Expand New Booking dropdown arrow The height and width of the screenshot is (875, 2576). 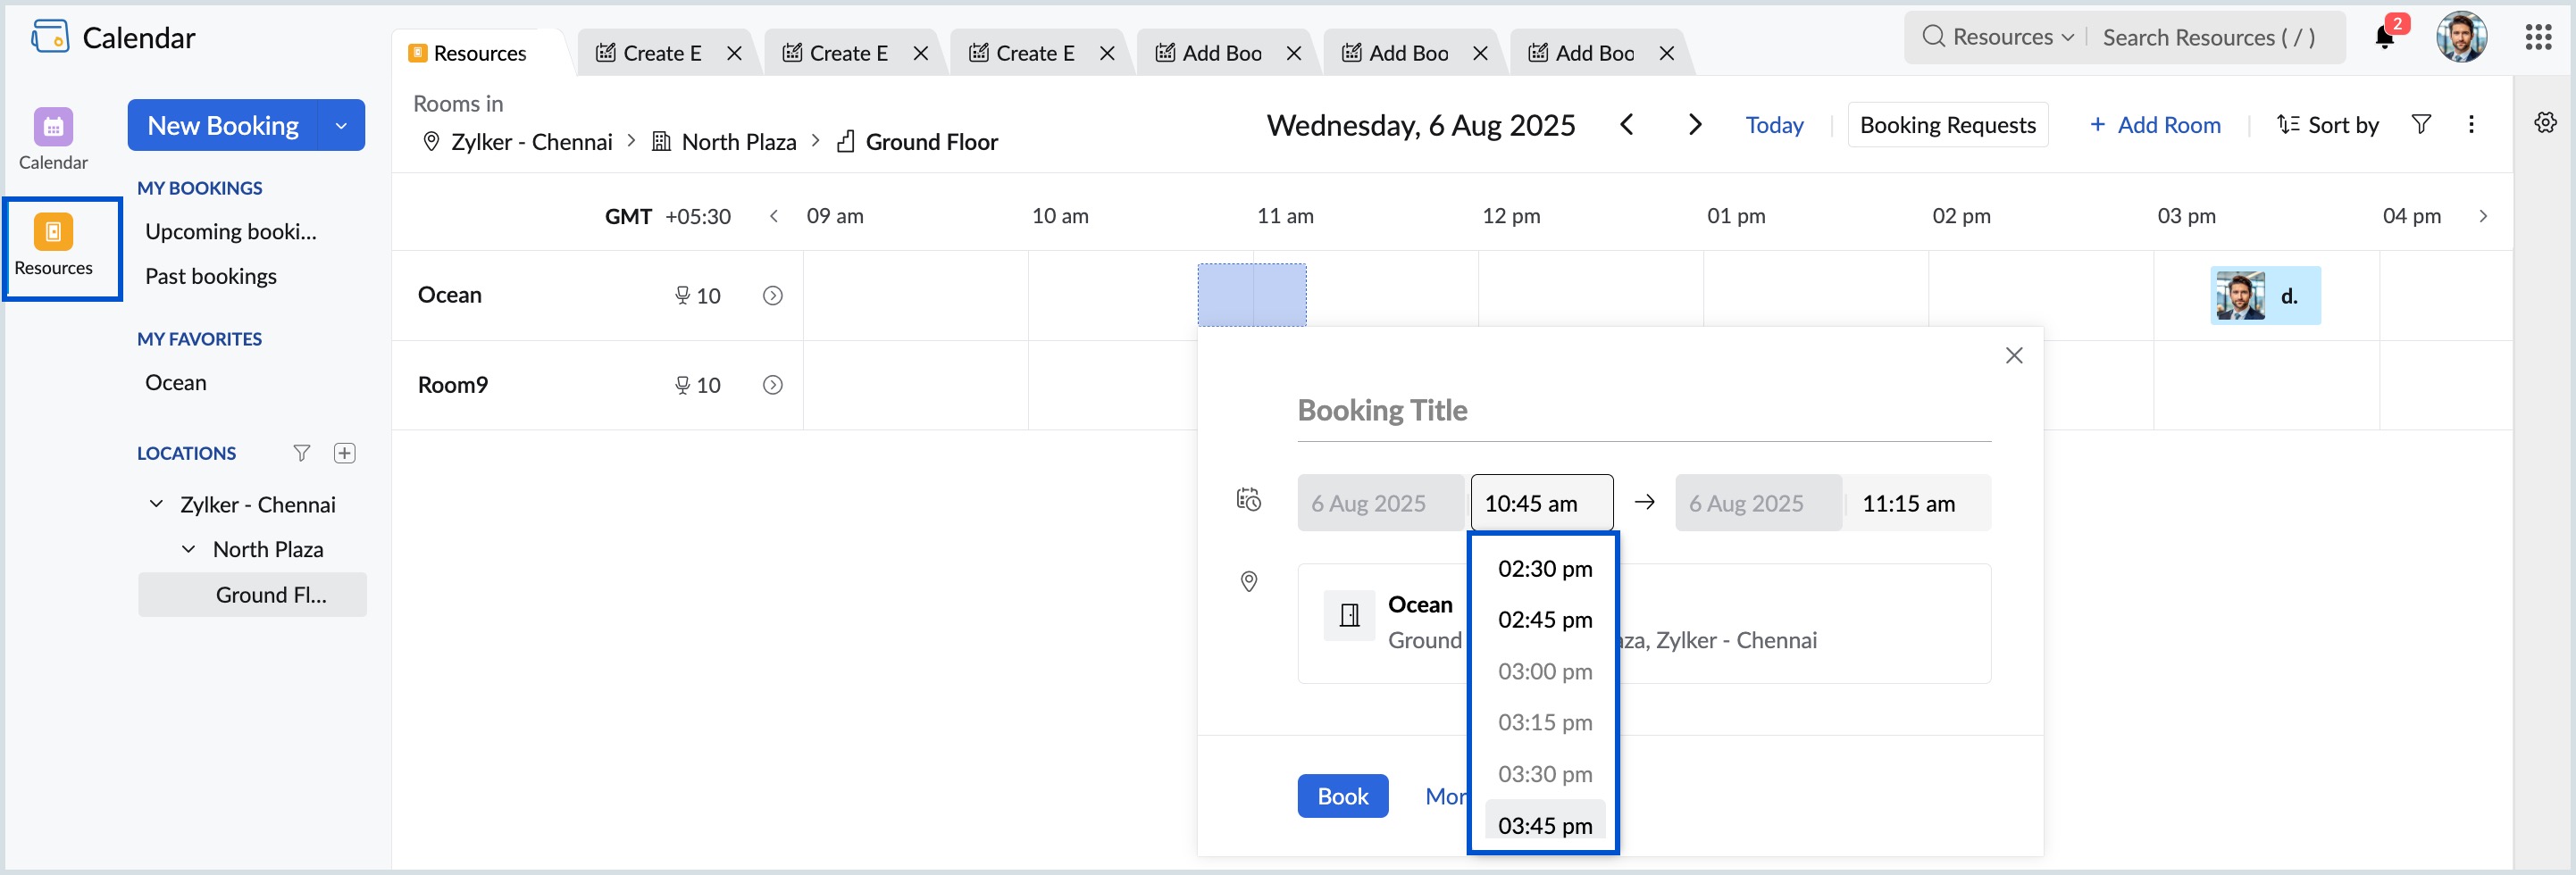click(x=341, y=125)
